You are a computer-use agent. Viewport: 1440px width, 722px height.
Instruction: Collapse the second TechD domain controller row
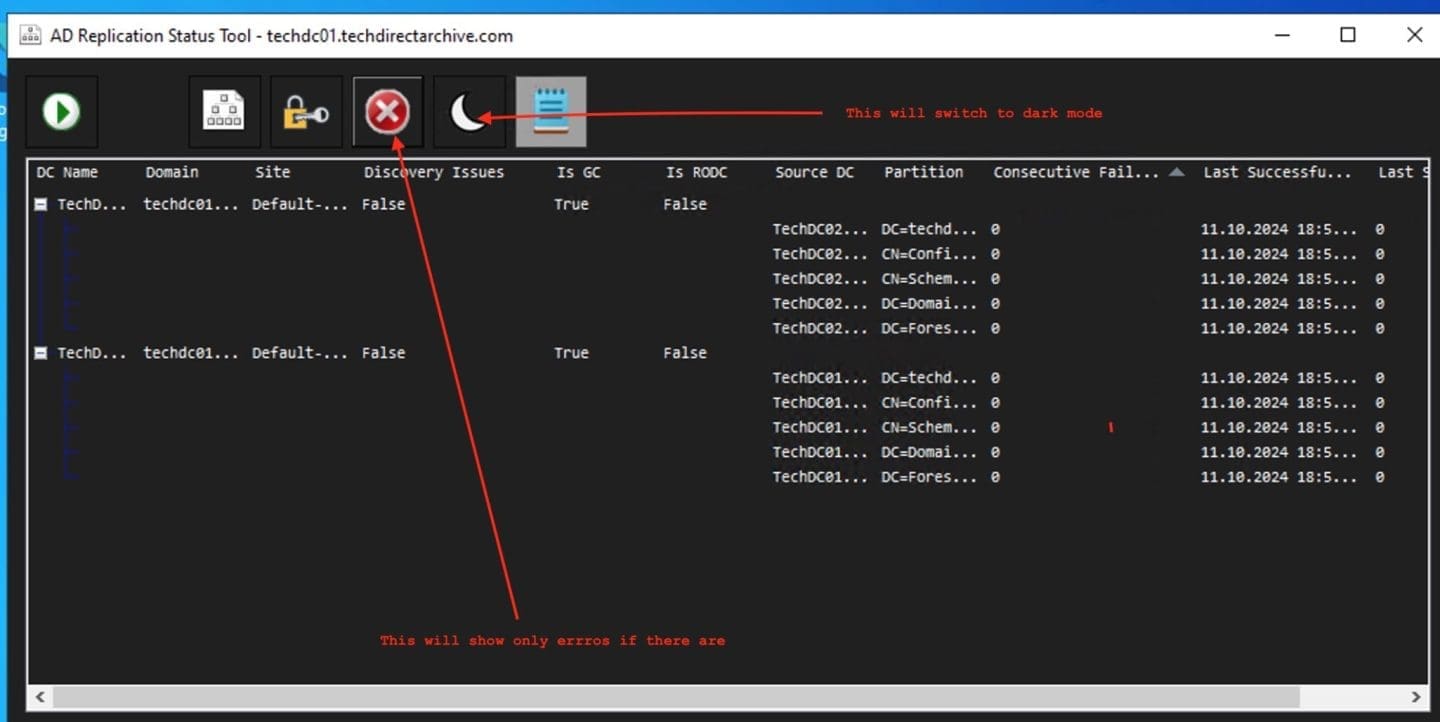click(x=41, y=353)
